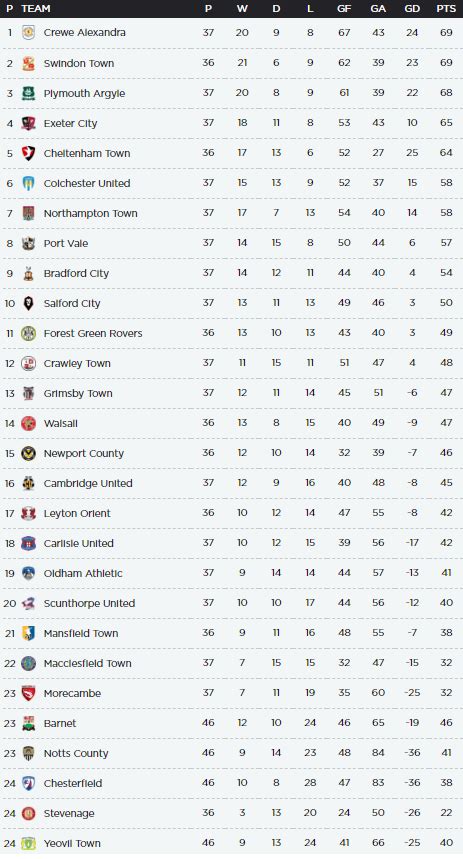Screen dimensions: 463x859
Task: Click the Morecambe red shrimp crest
Action: [28, 693]
